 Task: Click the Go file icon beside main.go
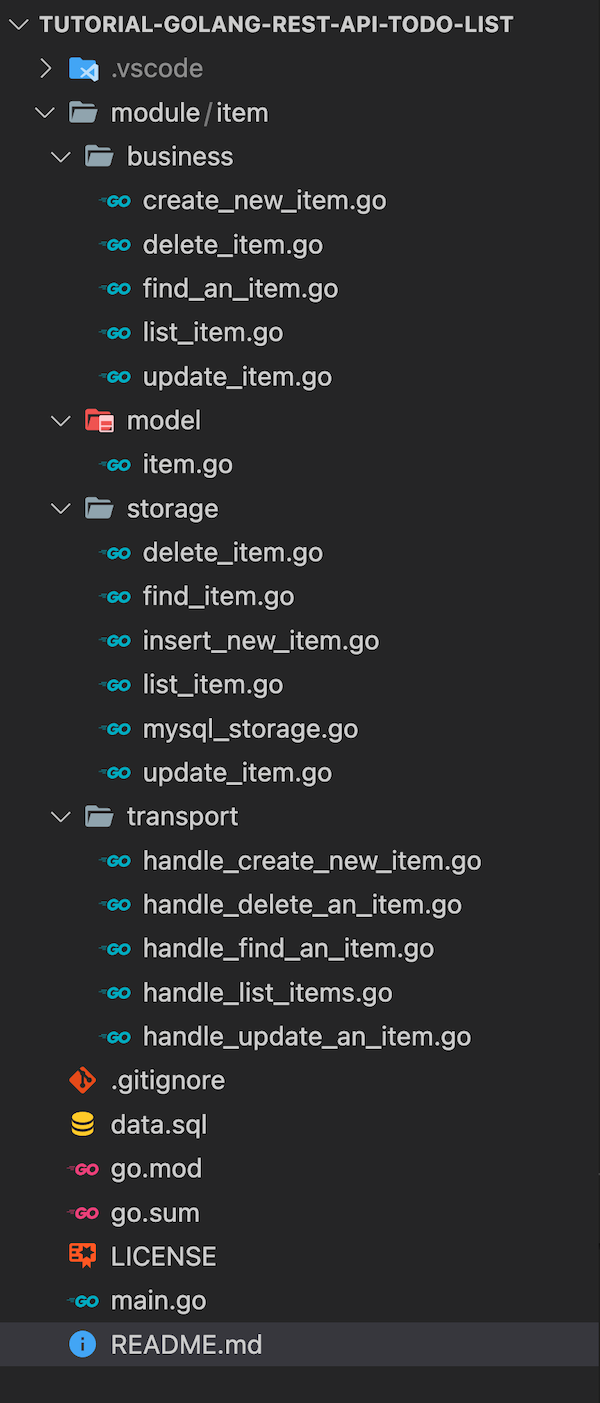[x=84, y=1299]
